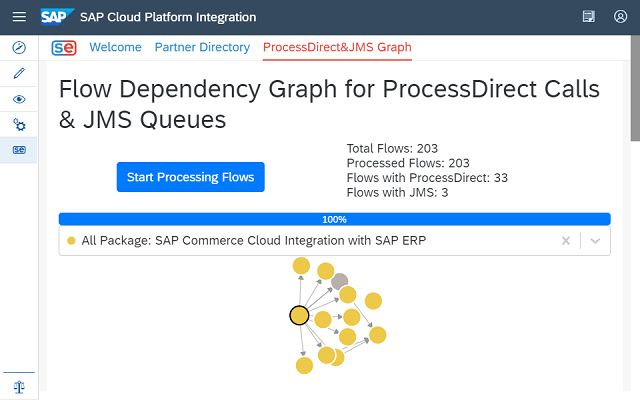
Task: Select the black-outlined central graph node
Action: (298, 315)
